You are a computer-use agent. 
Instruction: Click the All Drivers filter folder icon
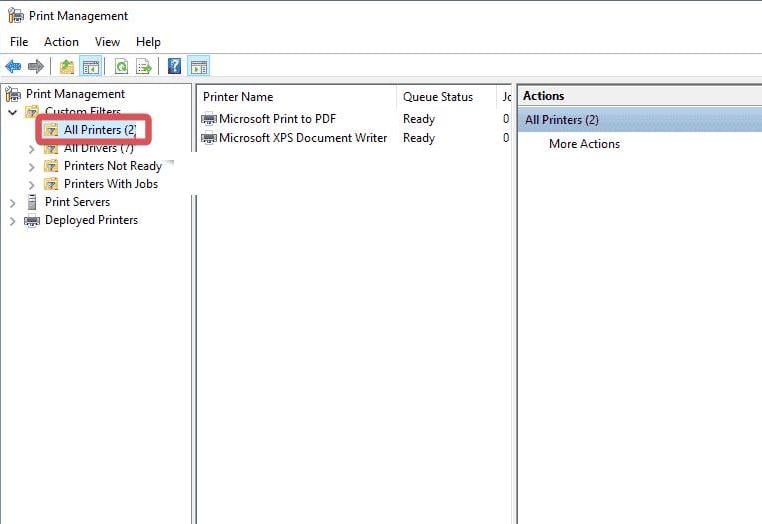[51, 148]
